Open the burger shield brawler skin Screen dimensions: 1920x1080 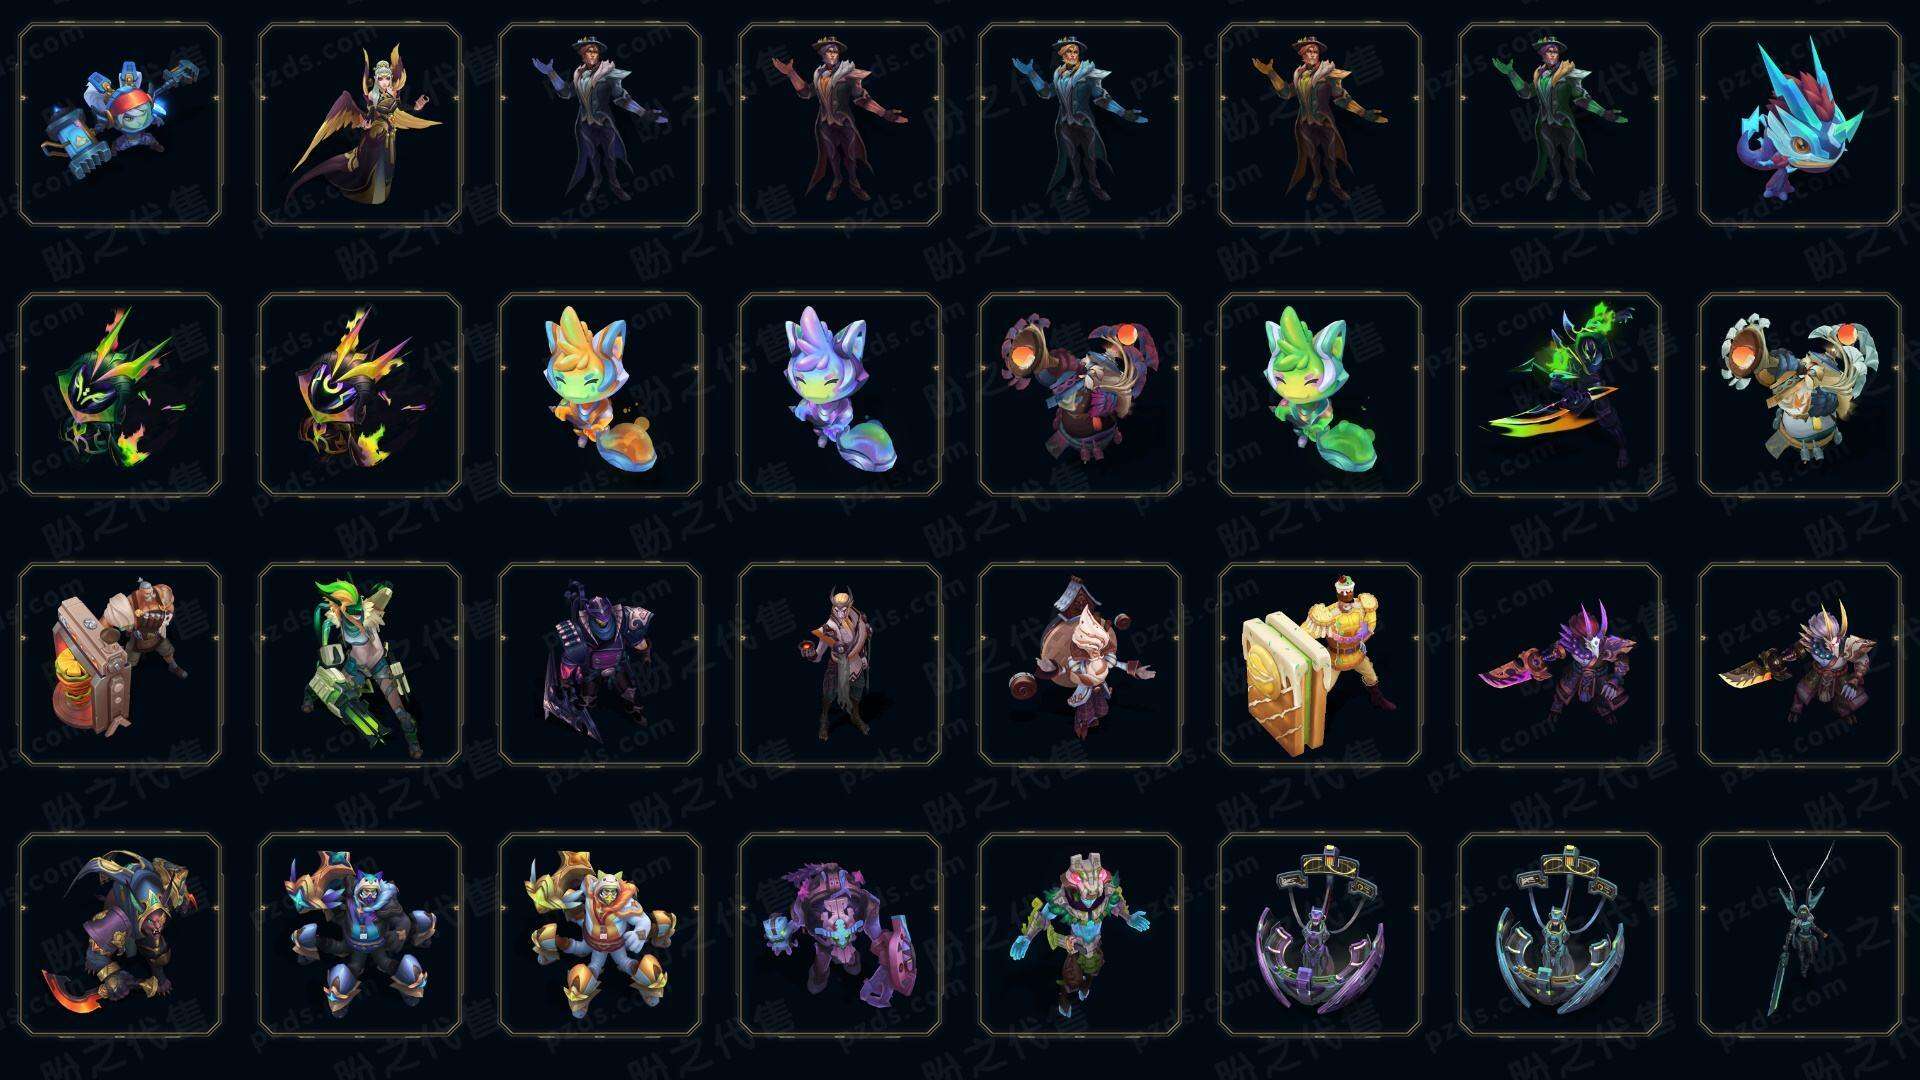pos(120,664)
